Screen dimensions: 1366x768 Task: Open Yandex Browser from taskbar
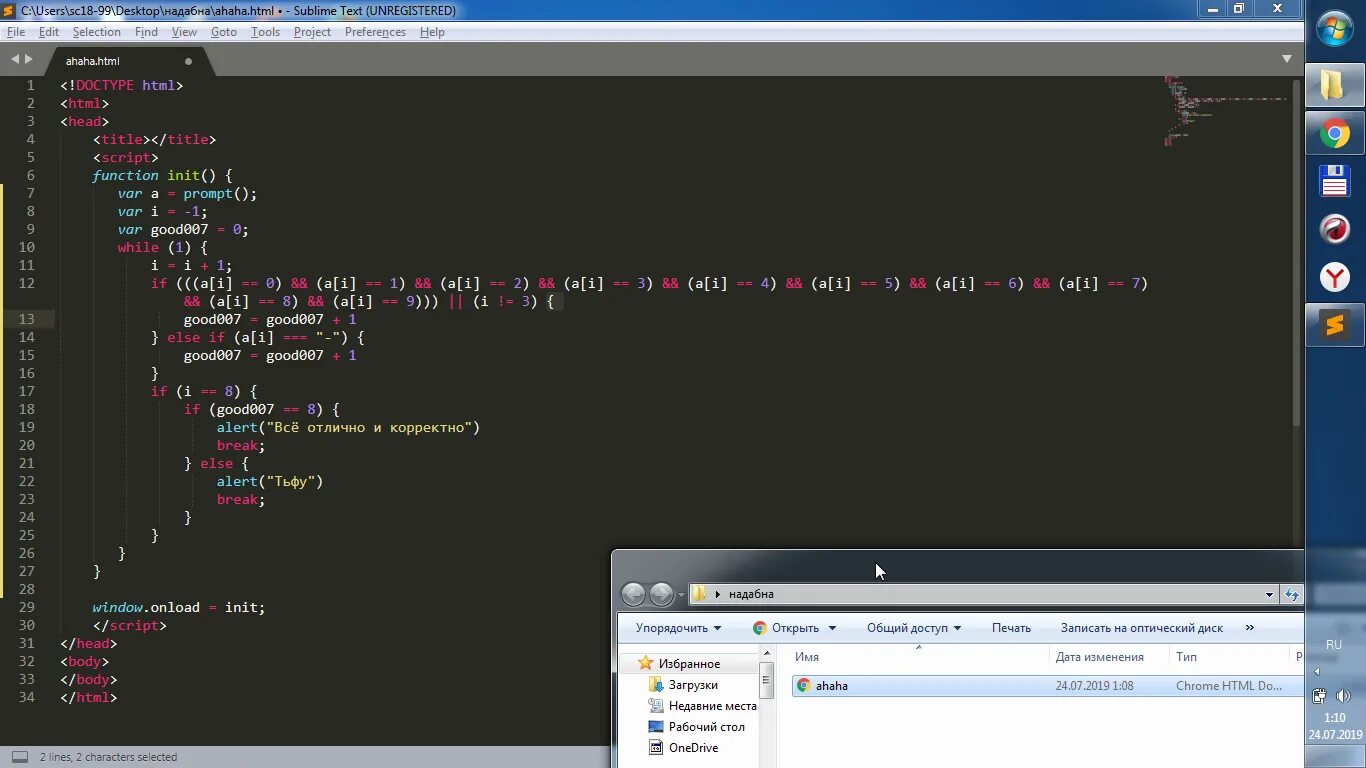click(1335, 277)
